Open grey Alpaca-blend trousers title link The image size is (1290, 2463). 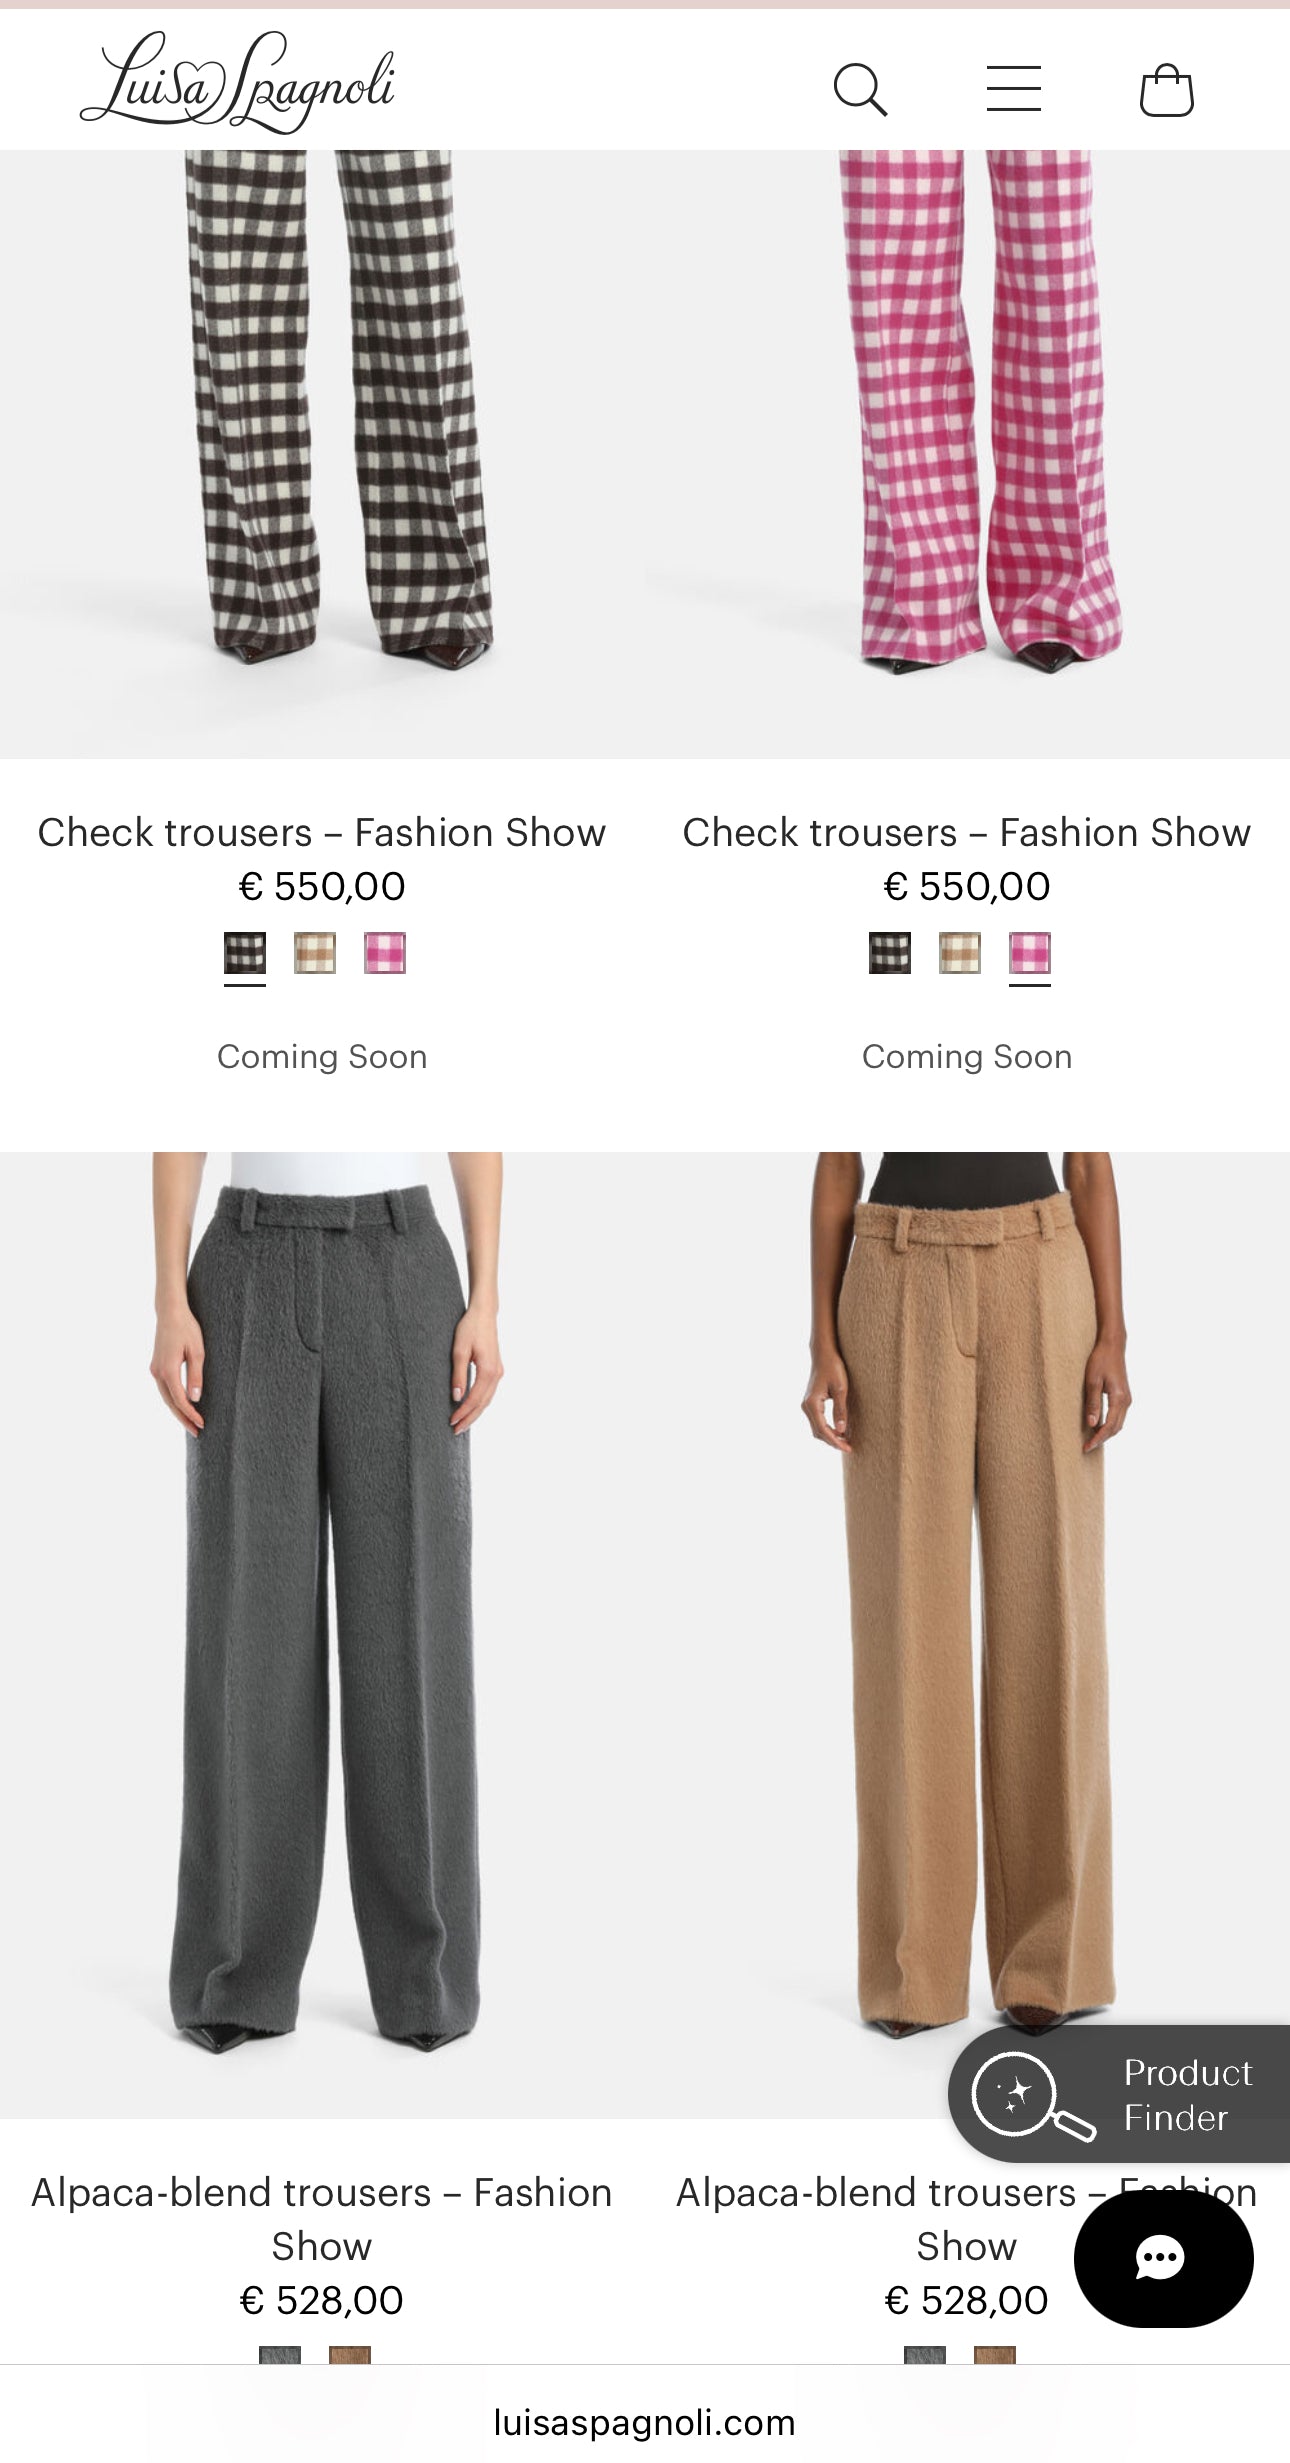(322, 2219)
